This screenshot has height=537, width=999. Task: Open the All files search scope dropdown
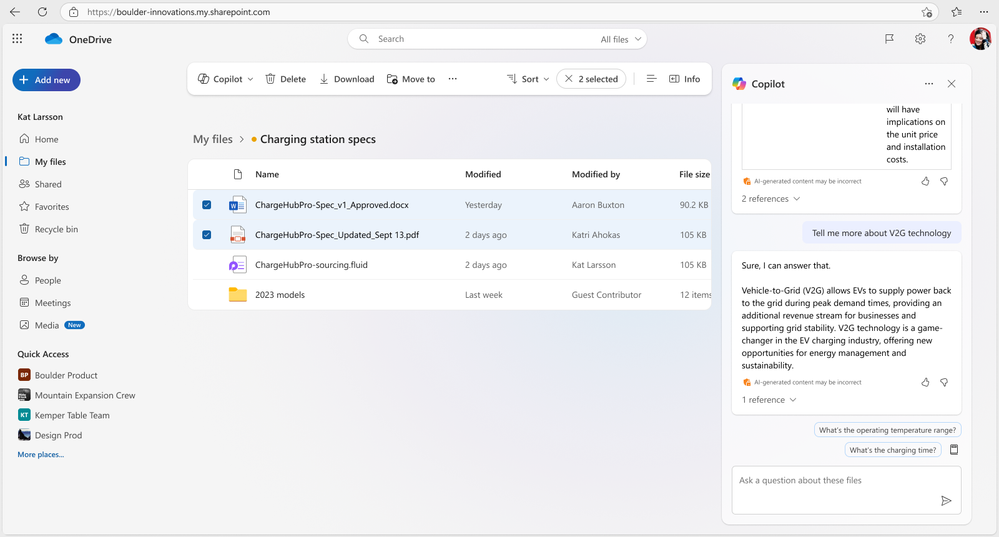621,39
